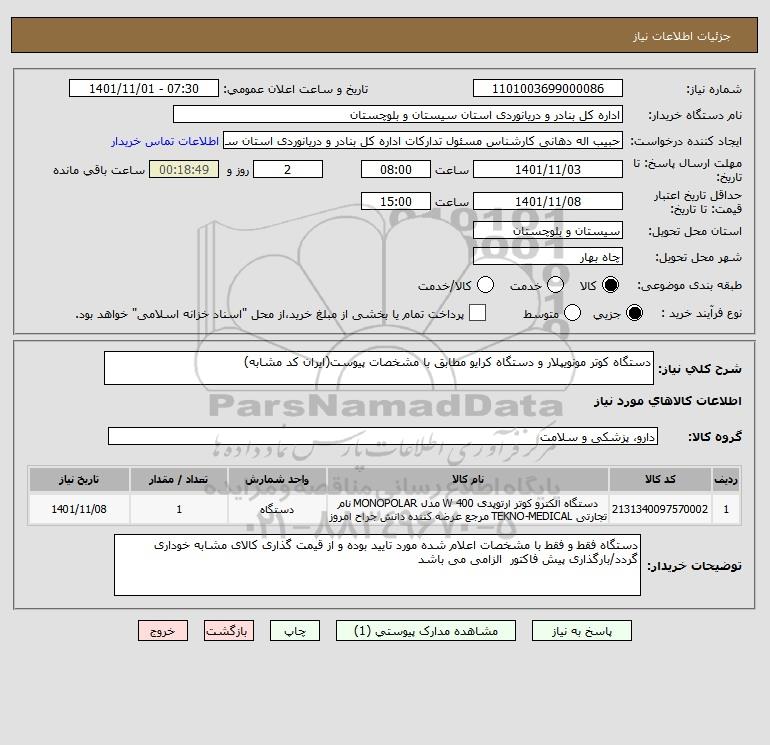Image resolution: width=770 pixels, height=745 pixels.
Task: Click the چاپ print button
Action: coord(295,631)
